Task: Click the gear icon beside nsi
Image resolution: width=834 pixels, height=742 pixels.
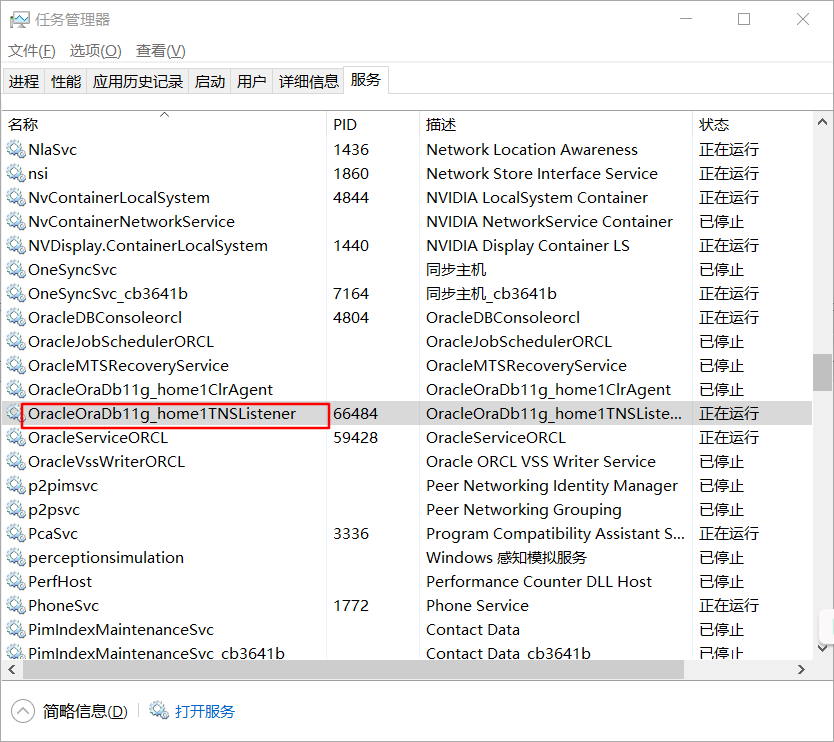Action: [x=16, y=173]
